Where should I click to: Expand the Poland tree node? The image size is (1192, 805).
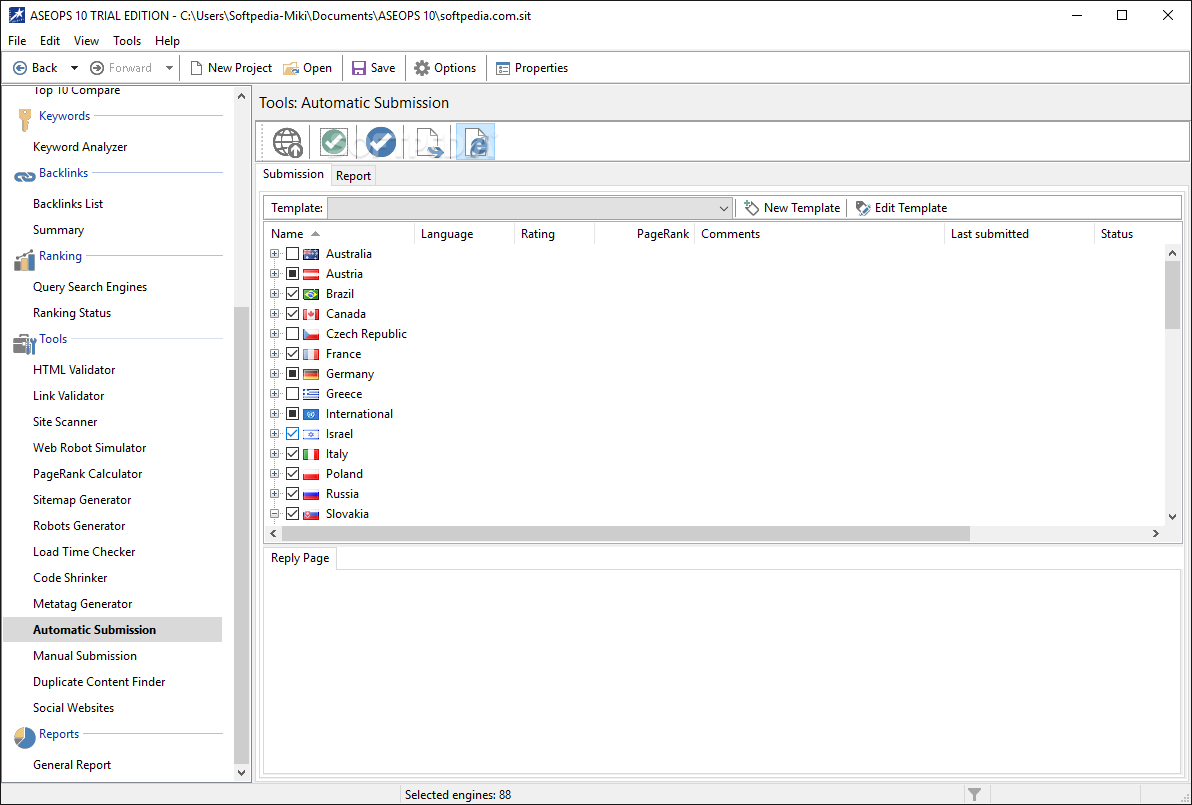point(274,474)
